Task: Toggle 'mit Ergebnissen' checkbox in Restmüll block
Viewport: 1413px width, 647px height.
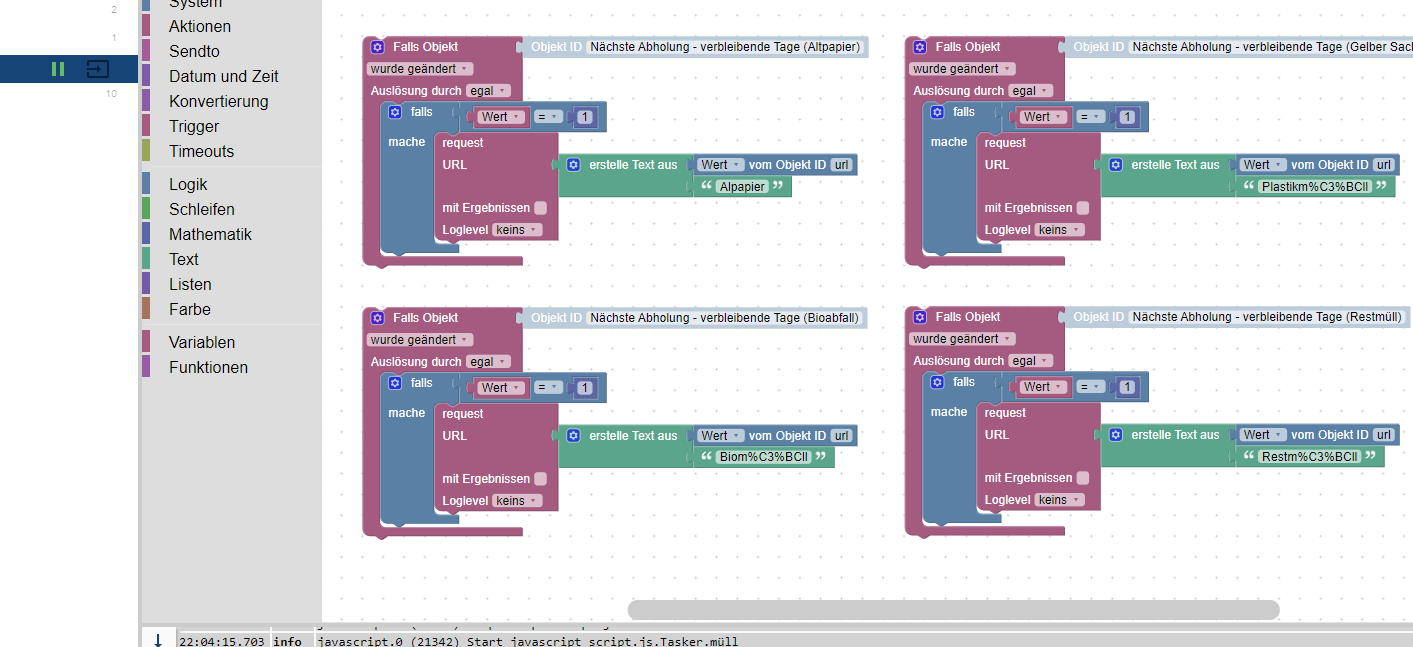Action: (1082, 478)
